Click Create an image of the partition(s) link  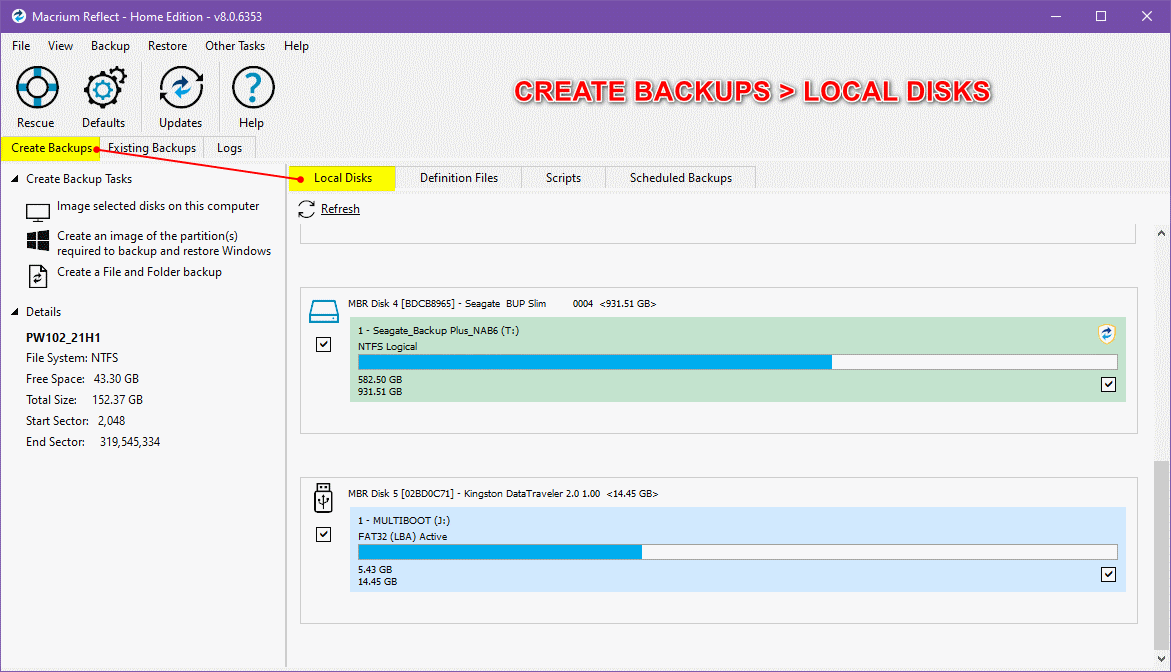(x=164, y=243)
